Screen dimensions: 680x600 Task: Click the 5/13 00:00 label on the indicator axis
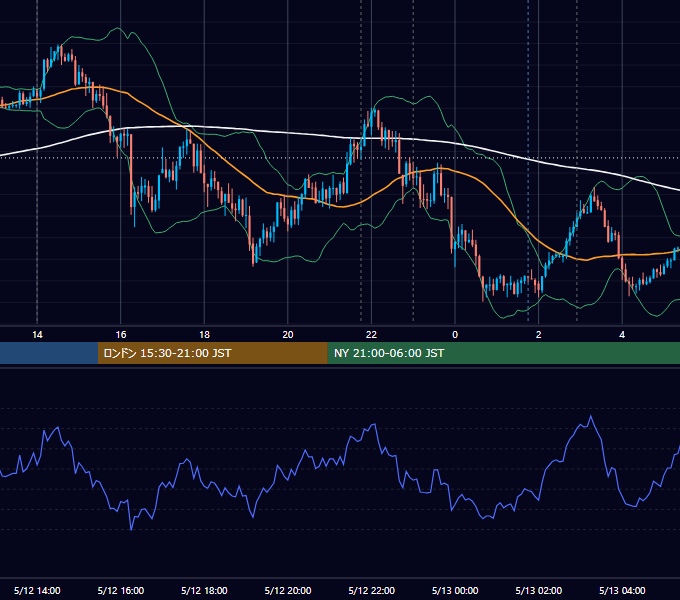coord(455,590)
